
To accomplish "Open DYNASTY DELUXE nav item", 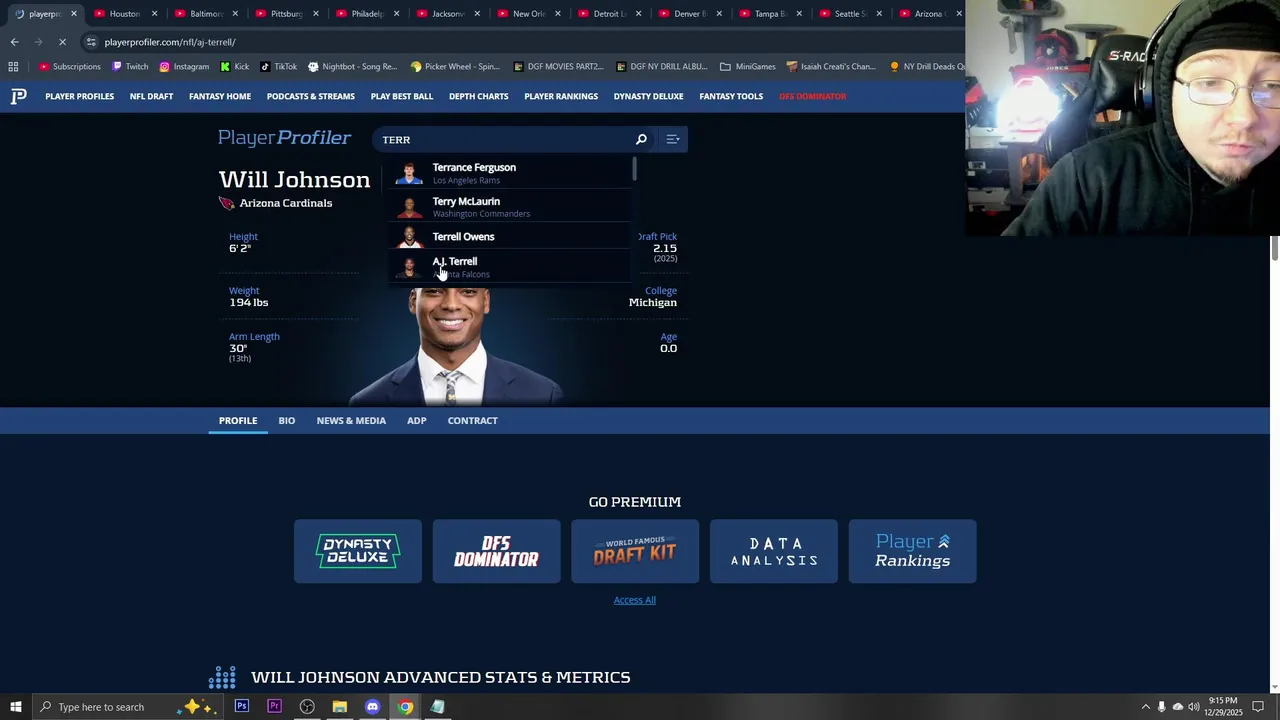I will [x=648, y=96].
